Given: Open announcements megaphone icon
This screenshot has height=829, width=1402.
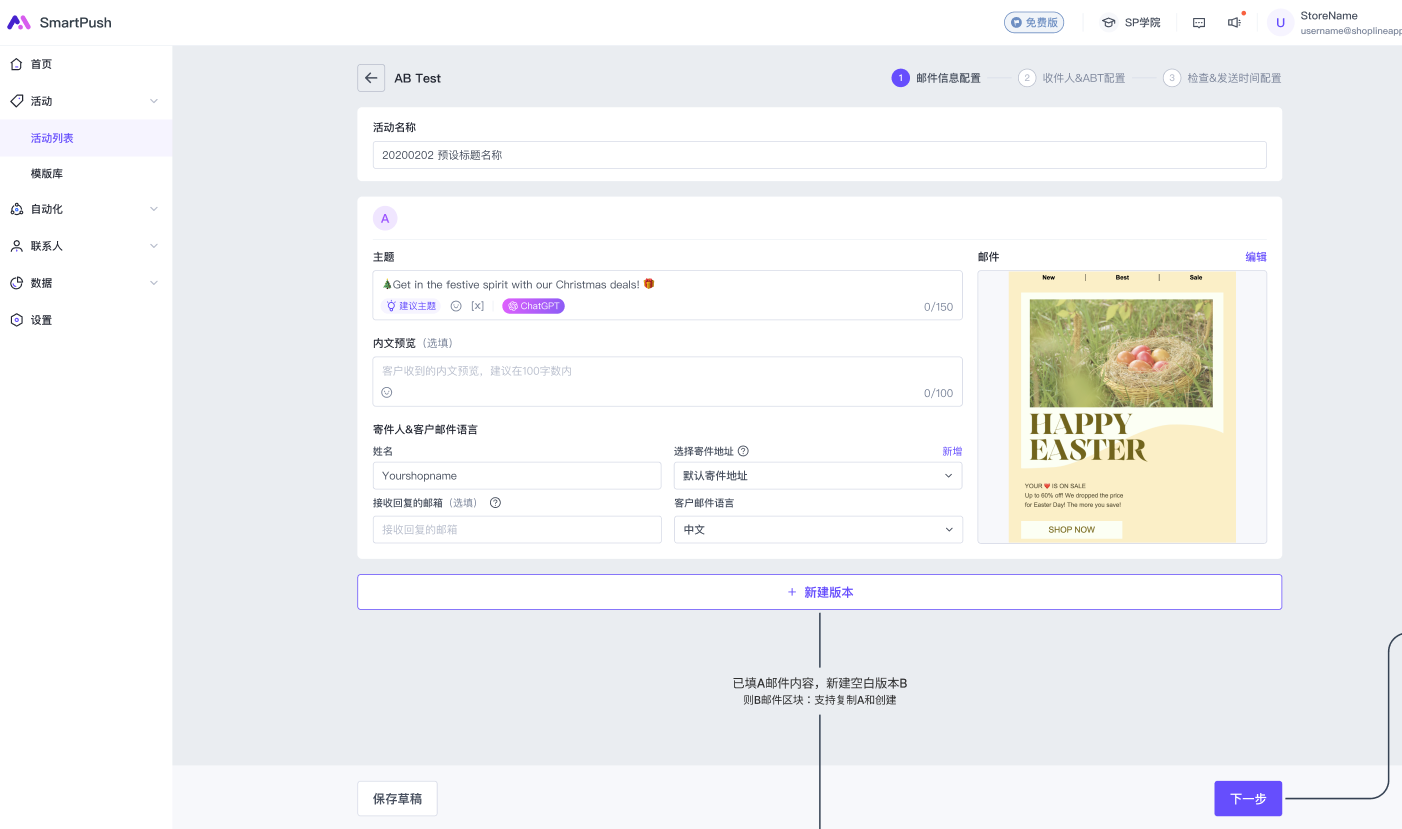Looking at the screenshot, I should (1234, 22).
